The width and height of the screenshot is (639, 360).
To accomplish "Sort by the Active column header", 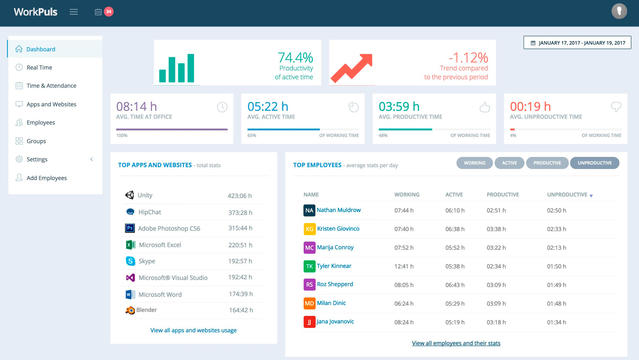I will (x=454, y=195).
